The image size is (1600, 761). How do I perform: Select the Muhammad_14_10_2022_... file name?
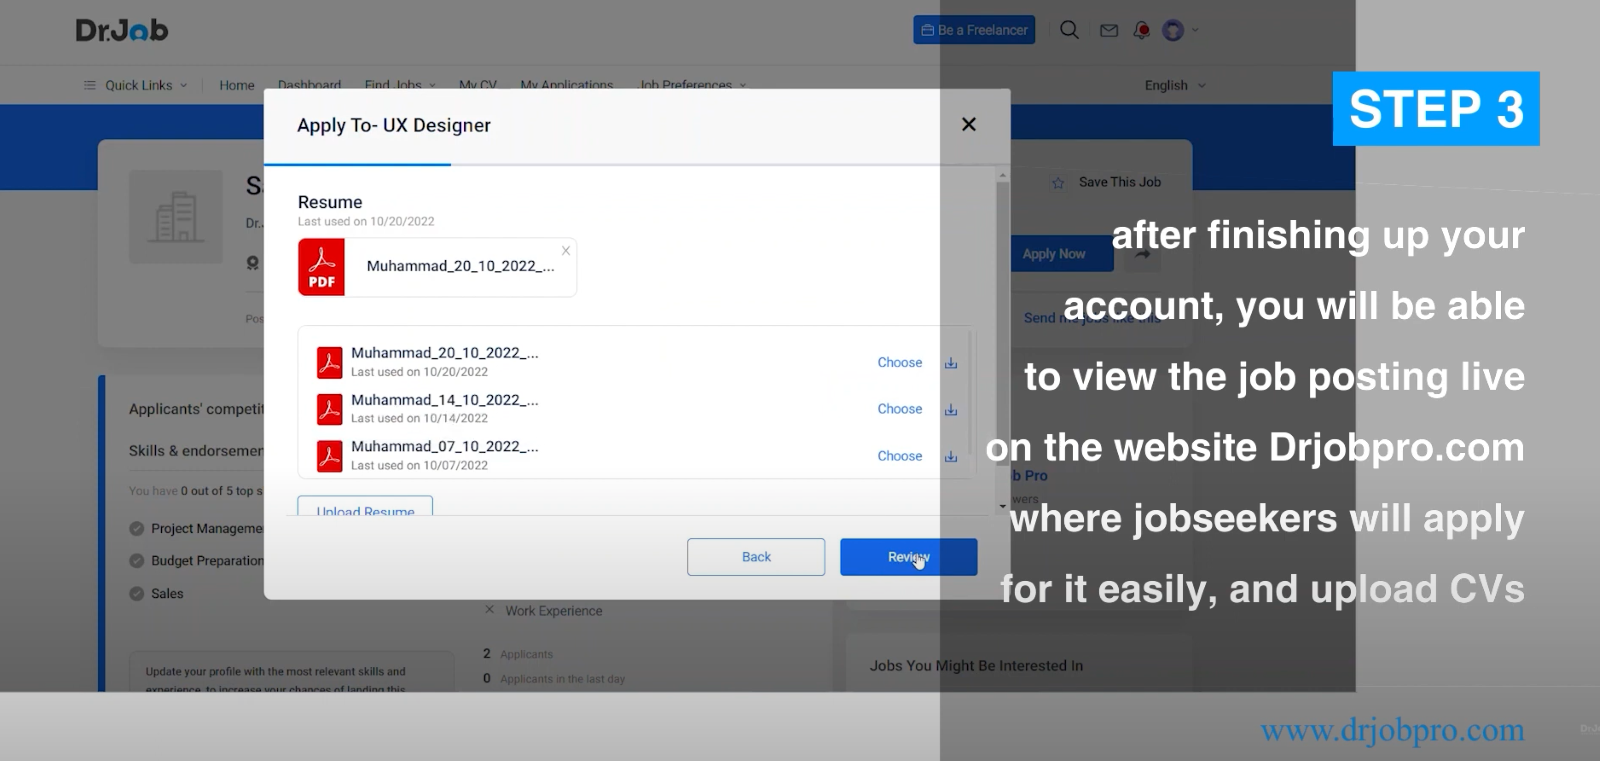[x=445, y=400]
